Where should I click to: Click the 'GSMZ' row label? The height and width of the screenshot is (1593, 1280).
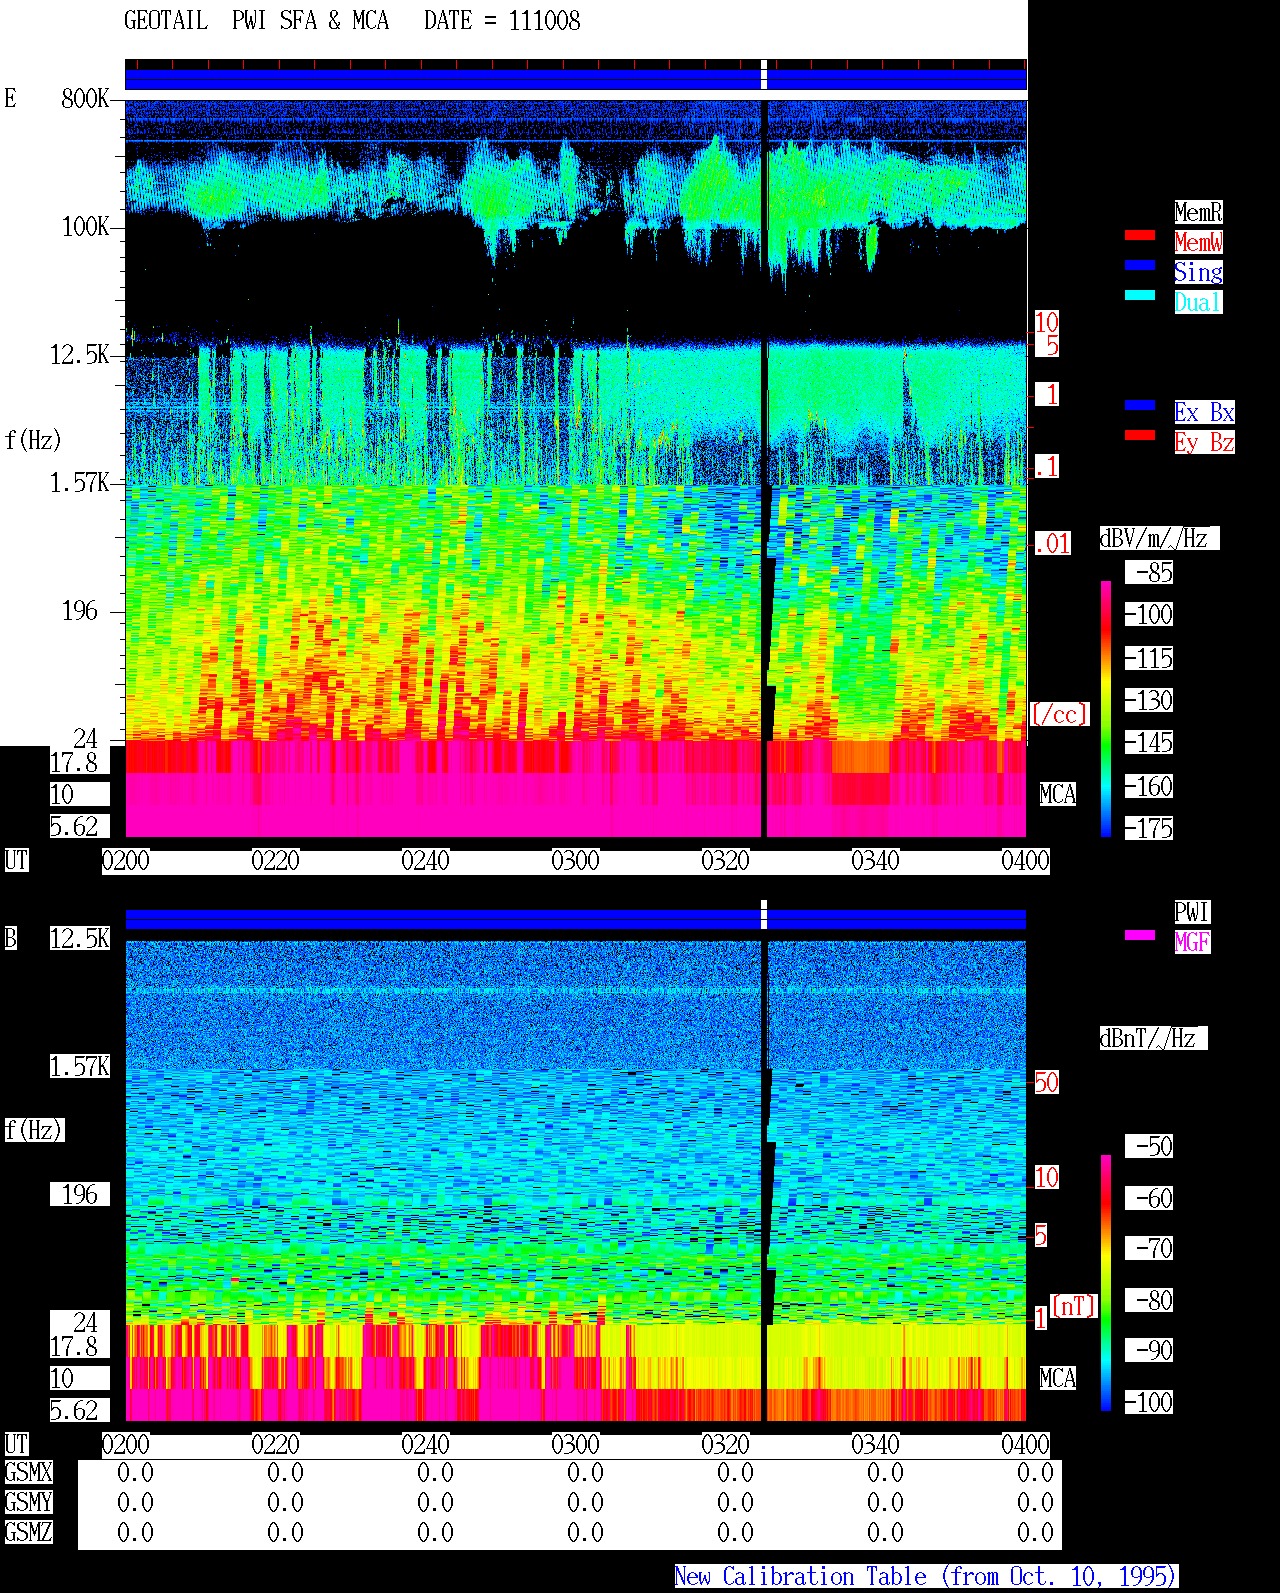coord(28,1533)
